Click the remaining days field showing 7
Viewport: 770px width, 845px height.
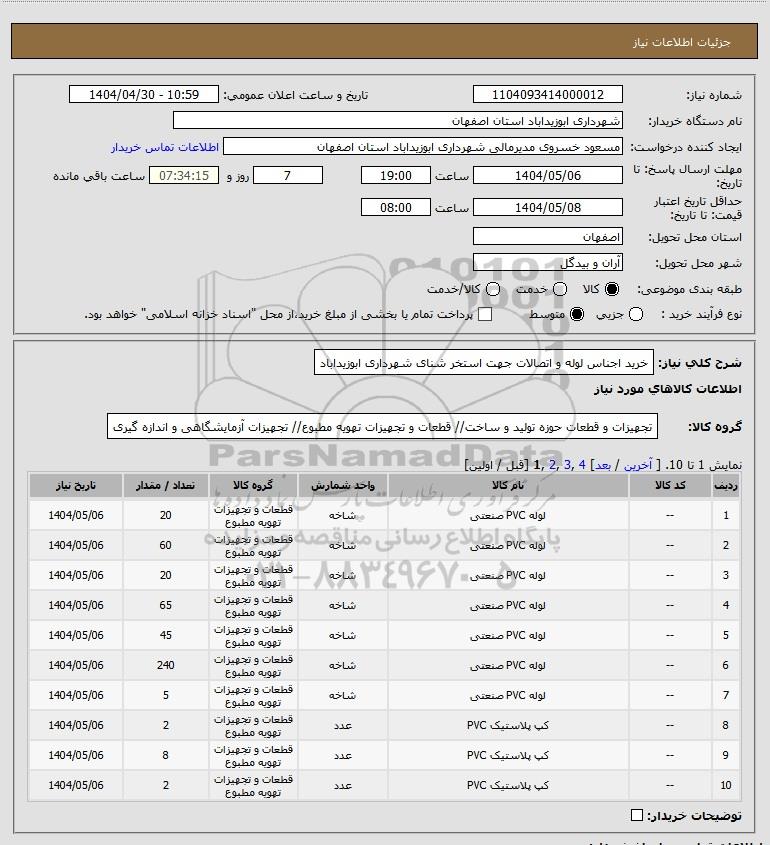tap(288, 175)
